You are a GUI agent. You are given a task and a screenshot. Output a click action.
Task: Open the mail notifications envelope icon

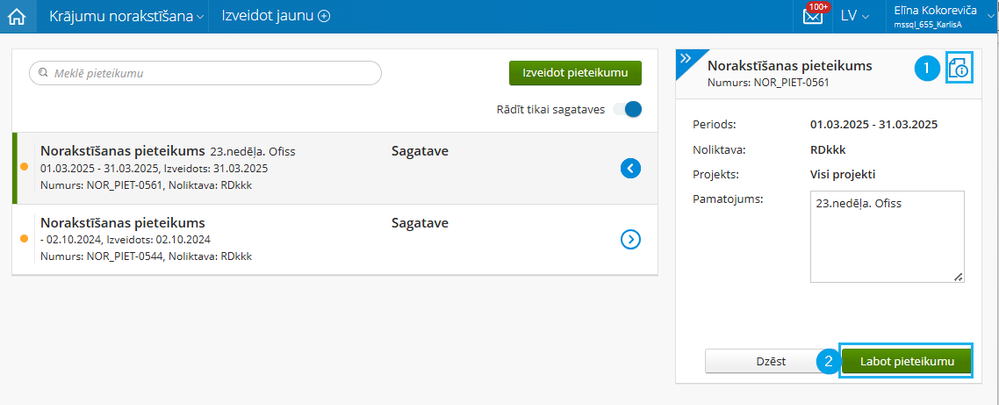point(812,17)
